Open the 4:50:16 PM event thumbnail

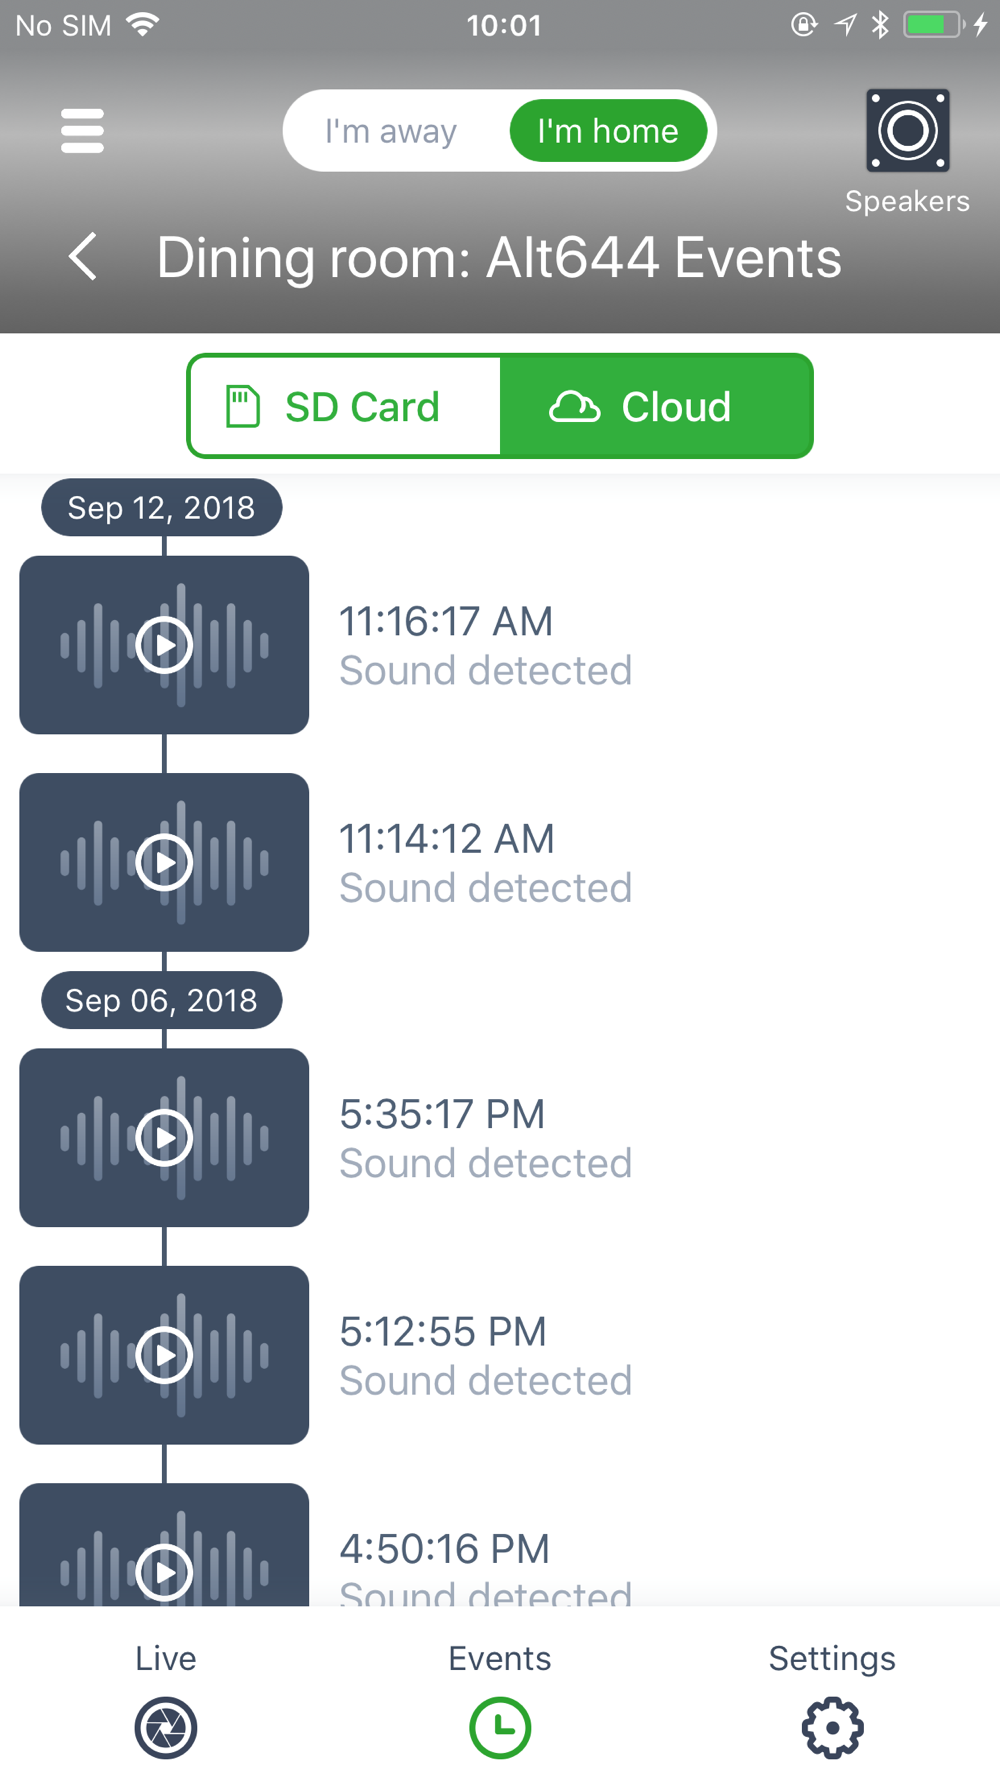[164, 1545]
